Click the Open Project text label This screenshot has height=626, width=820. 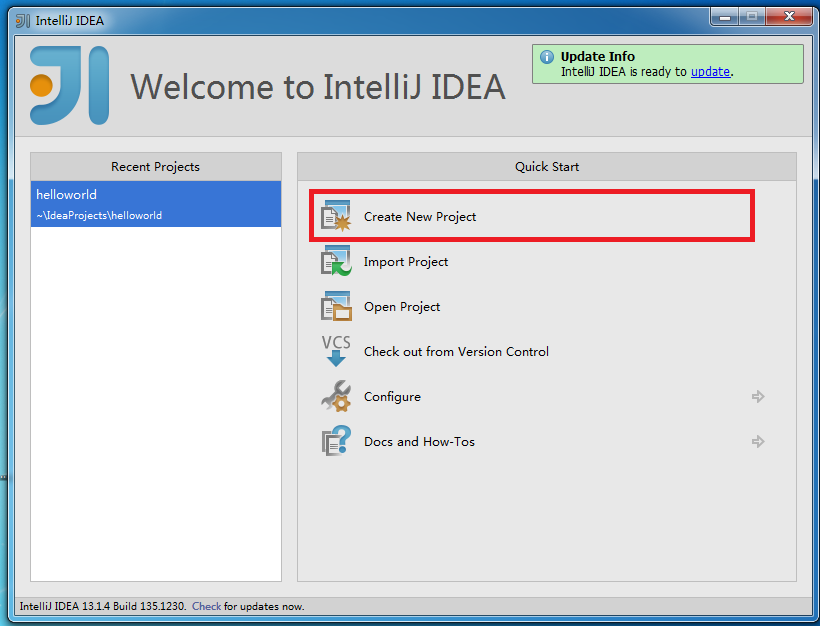(402, 307)
